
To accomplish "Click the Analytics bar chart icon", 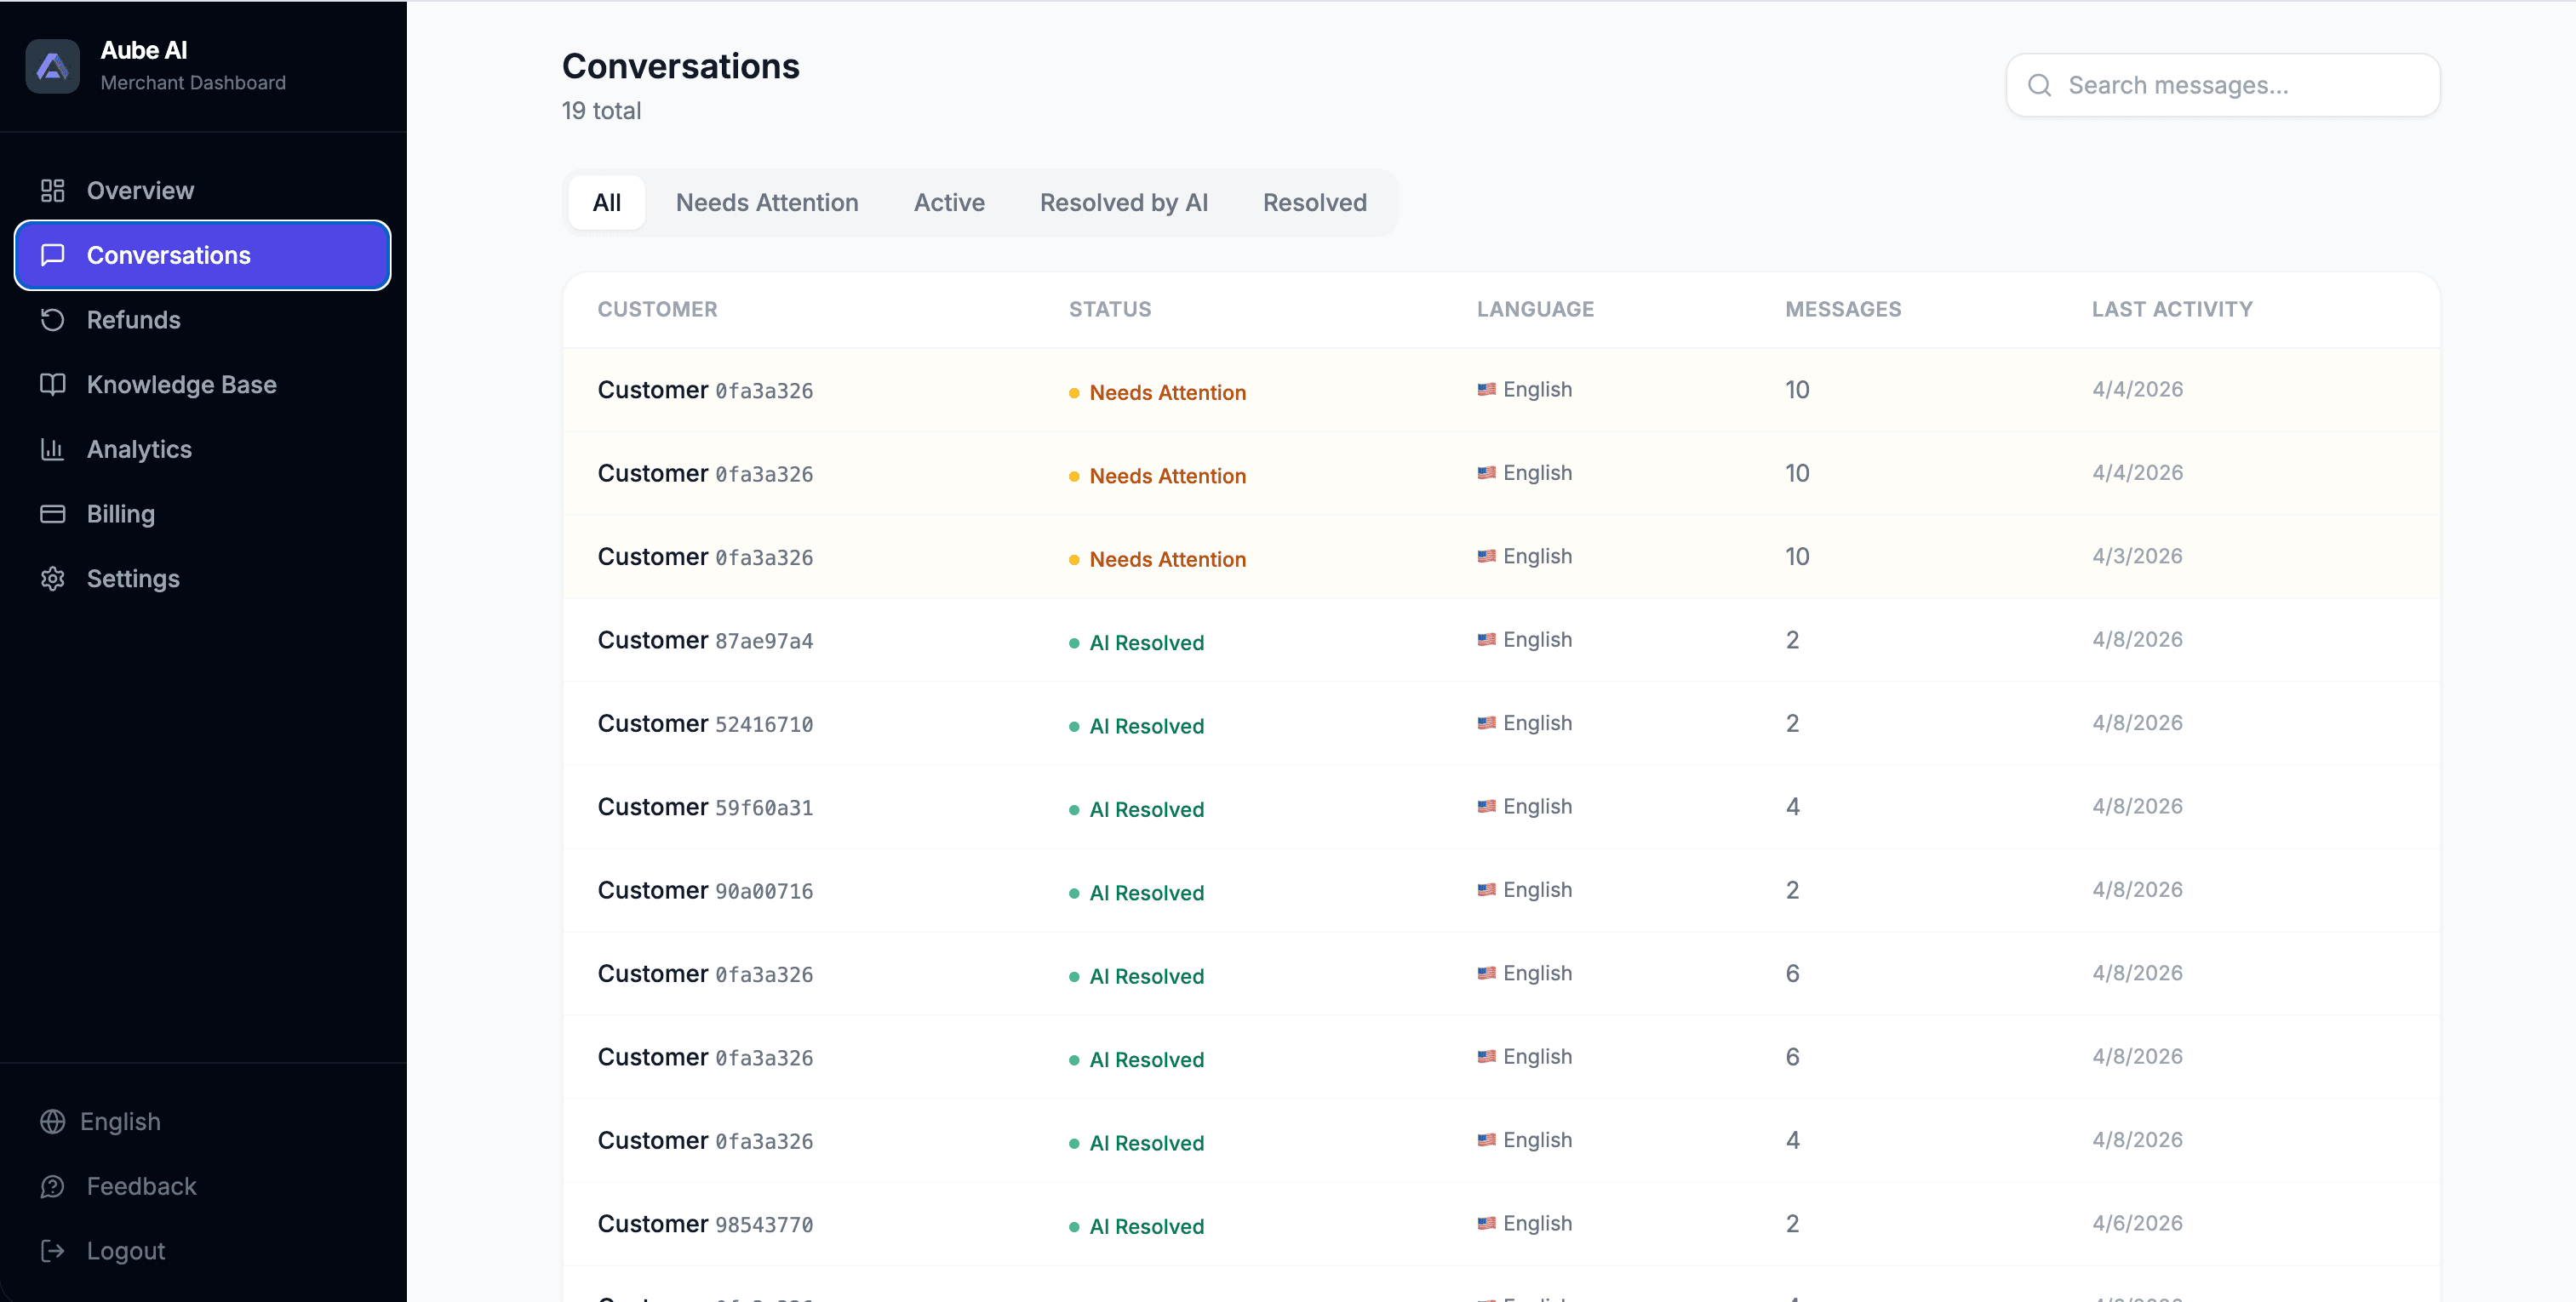I will tap(52, 449).
